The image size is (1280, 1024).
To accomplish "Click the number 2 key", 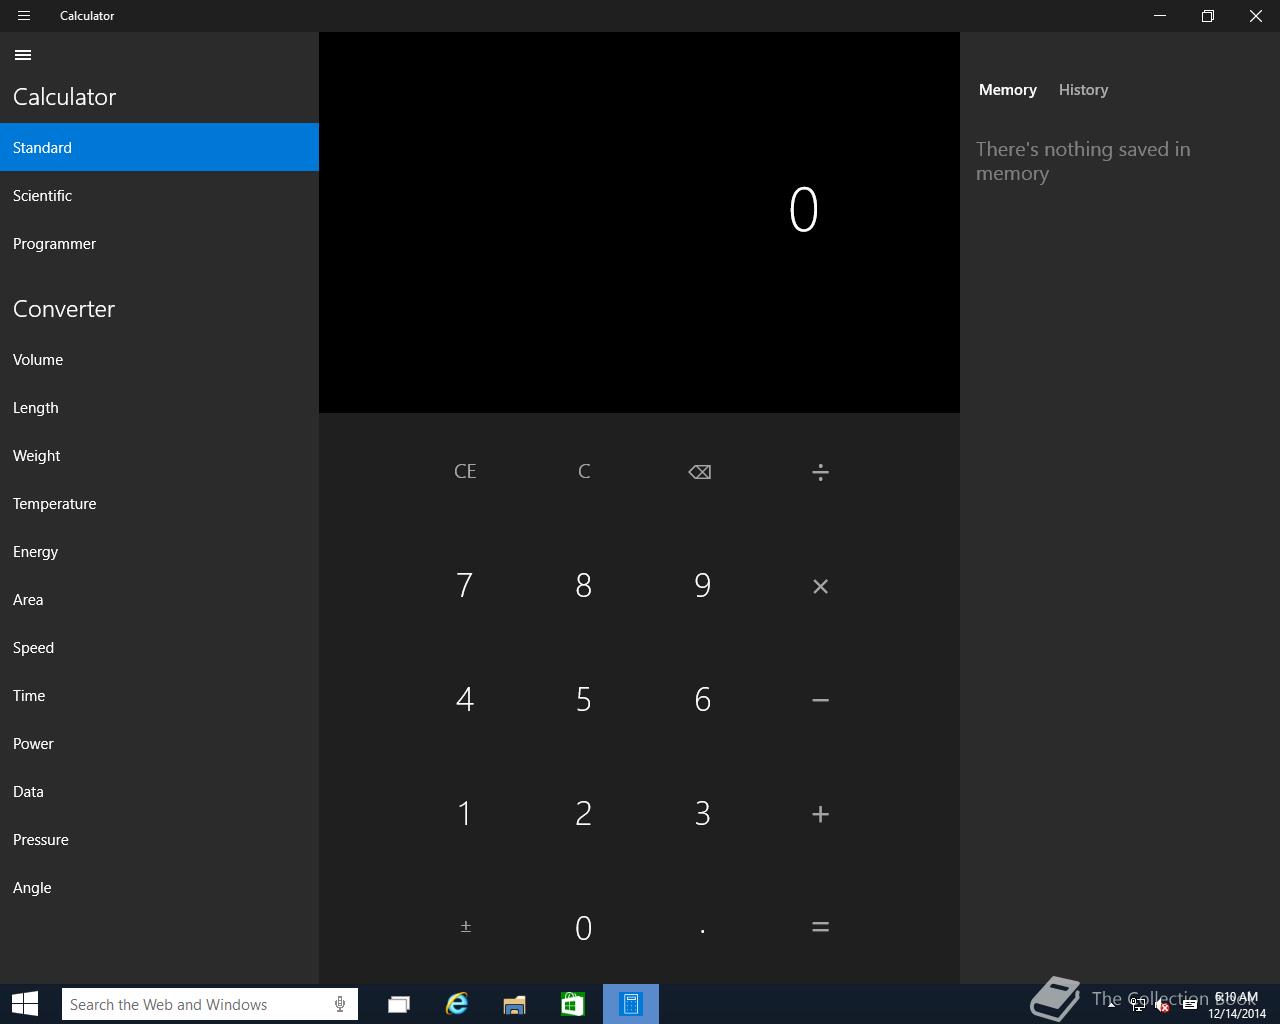I will (x=584, y=813).
